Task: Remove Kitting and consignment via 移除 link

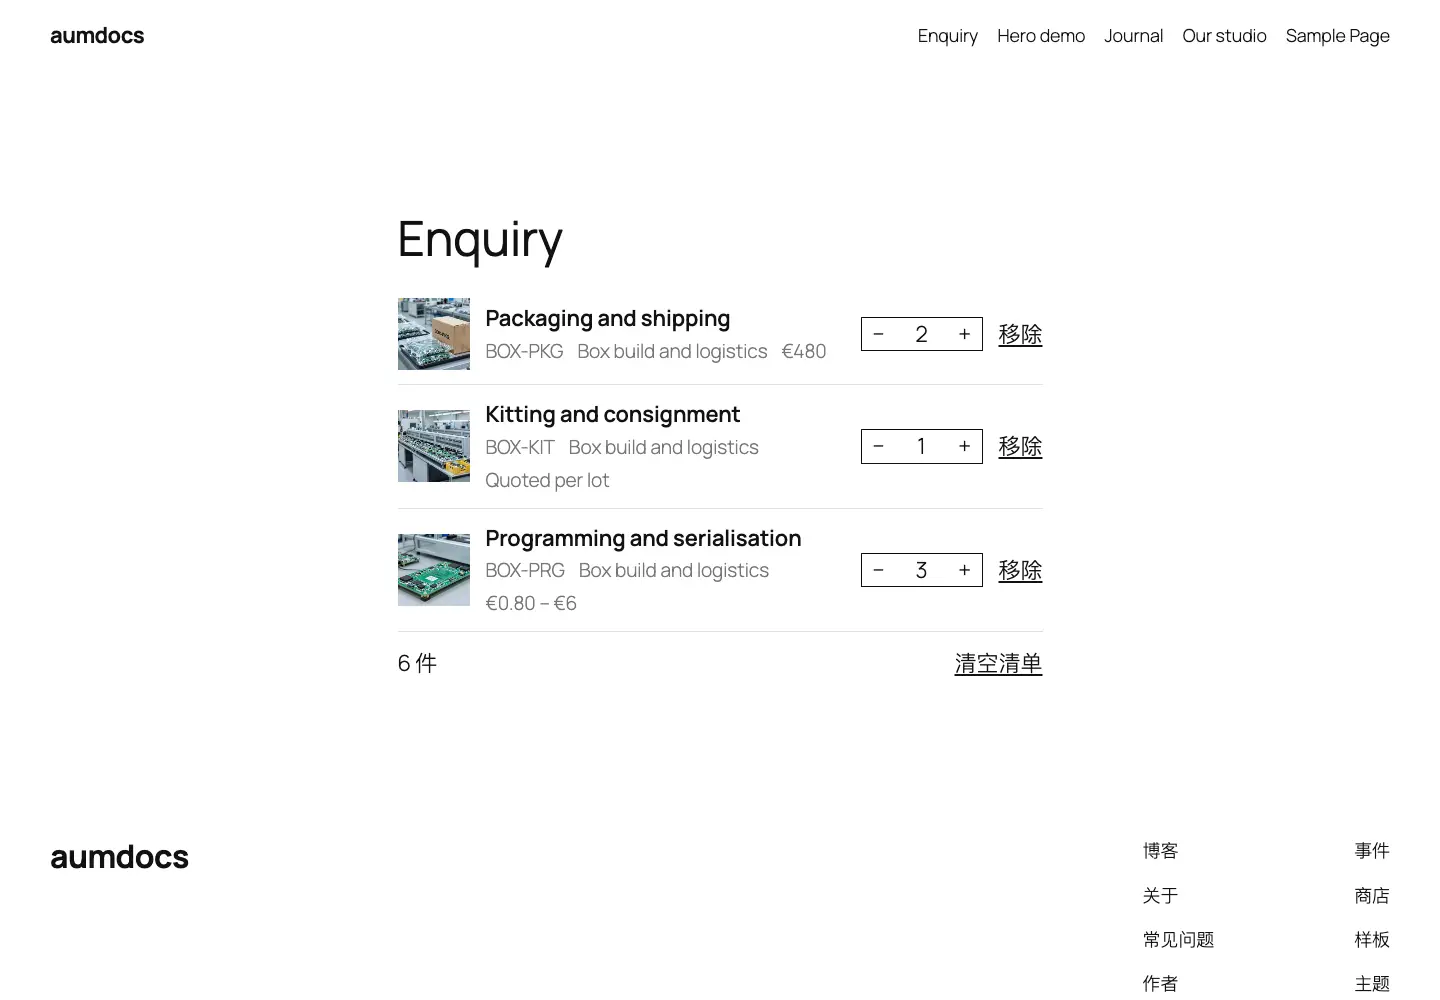Action: (1020, 446)
